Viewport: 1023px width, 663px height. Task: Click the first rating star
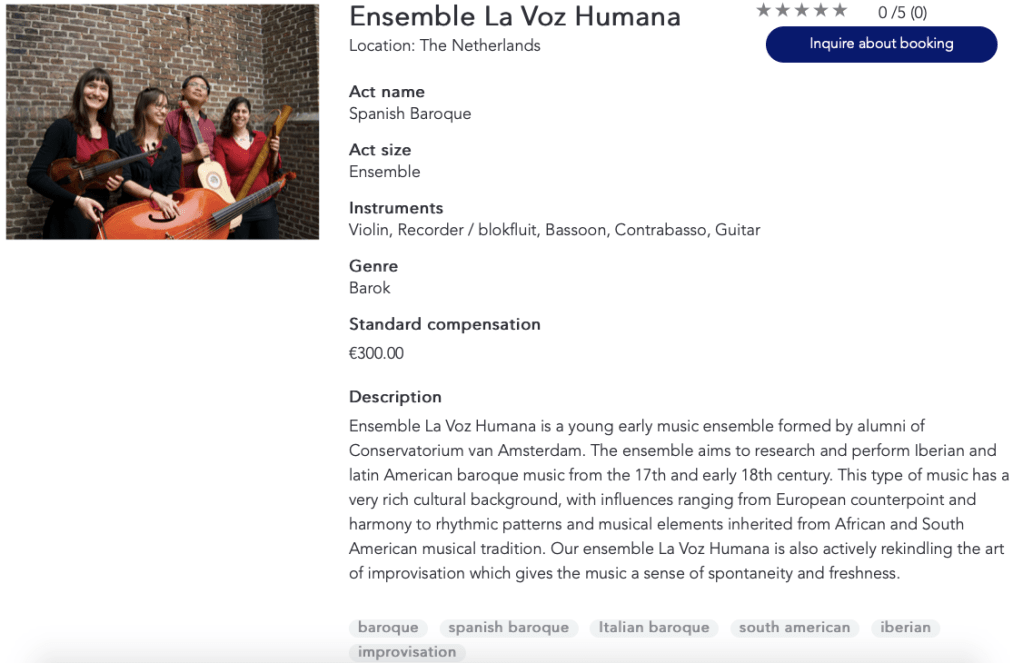click(764, 11)
